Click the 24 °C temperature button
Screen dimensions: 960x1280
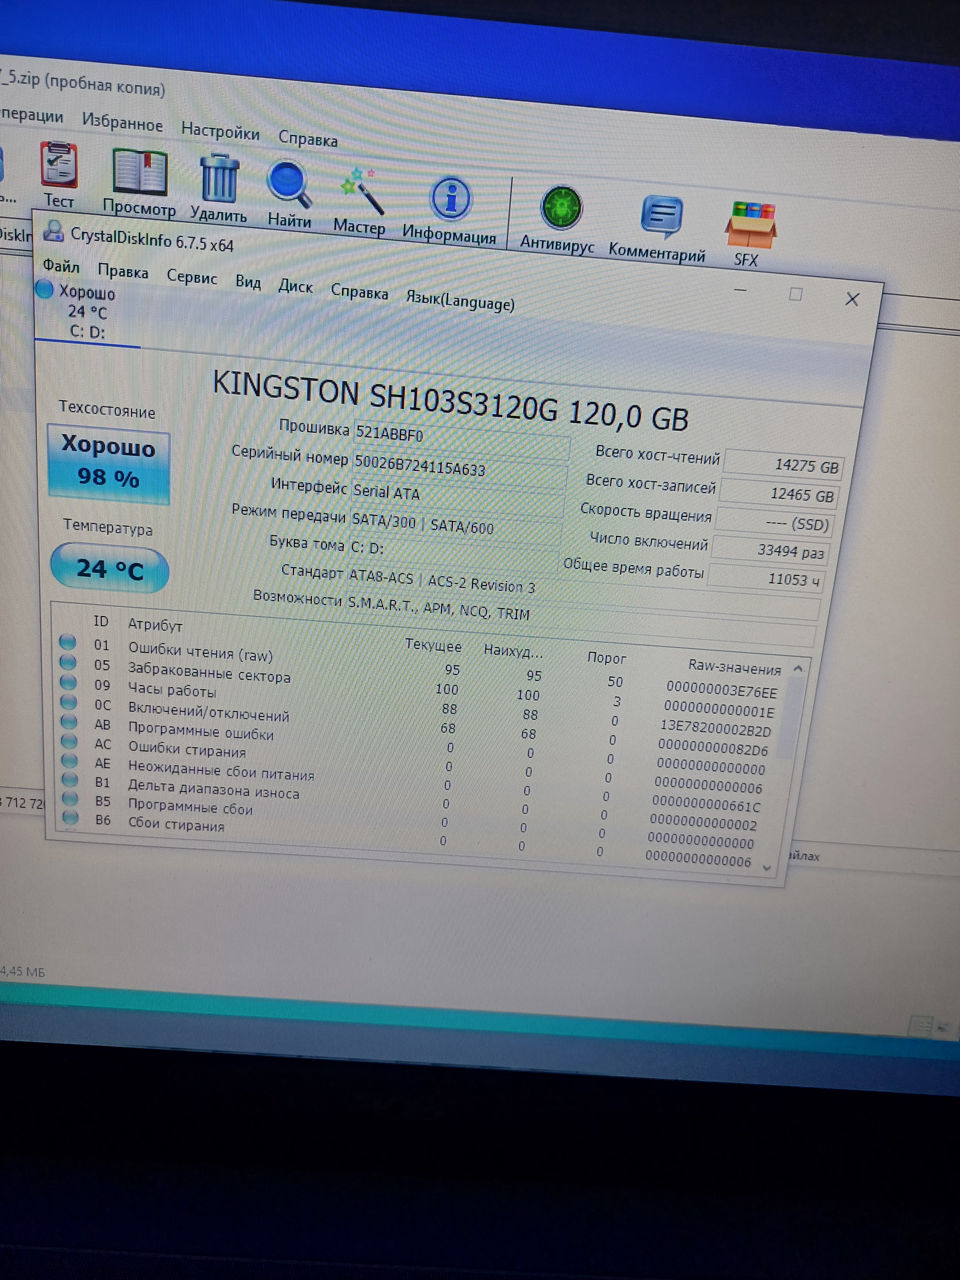[109, 568]
